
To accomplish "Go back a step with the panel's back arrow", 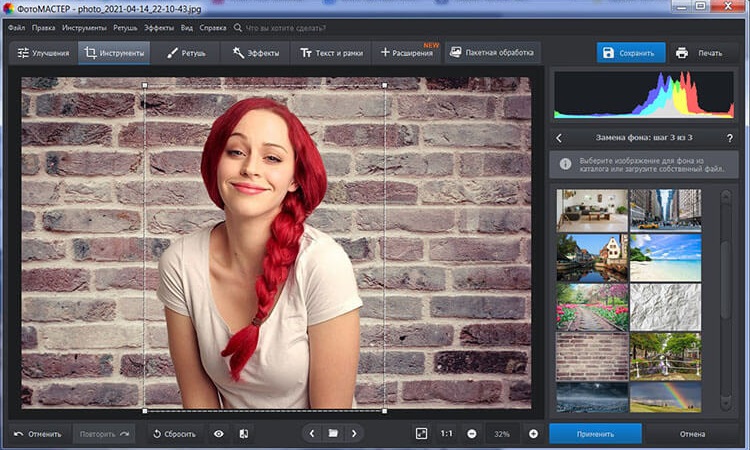I will pos(559,137).
